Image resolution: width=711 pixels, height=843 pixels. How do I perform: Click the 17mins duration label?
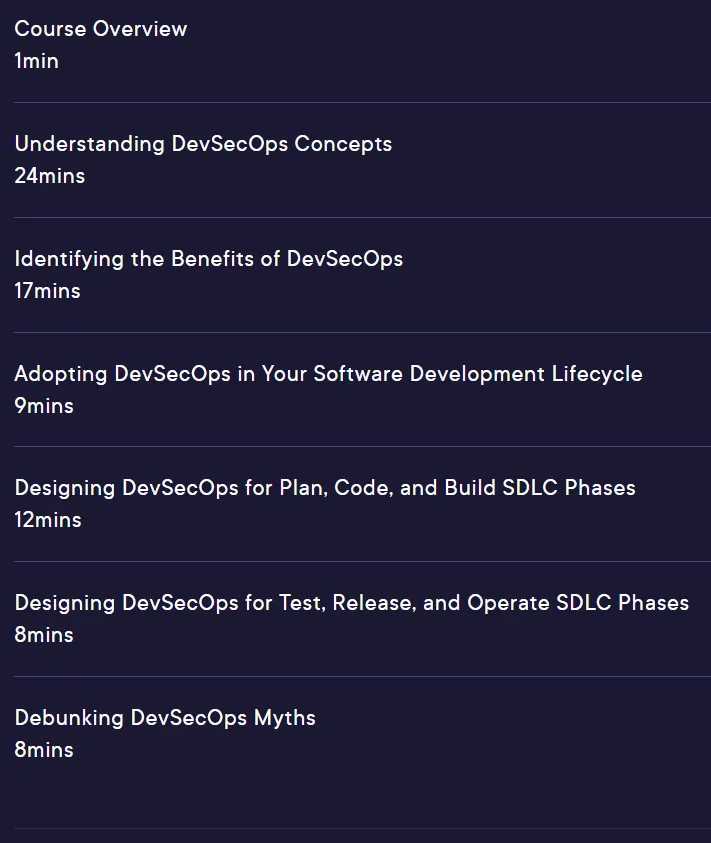(47, 291)
